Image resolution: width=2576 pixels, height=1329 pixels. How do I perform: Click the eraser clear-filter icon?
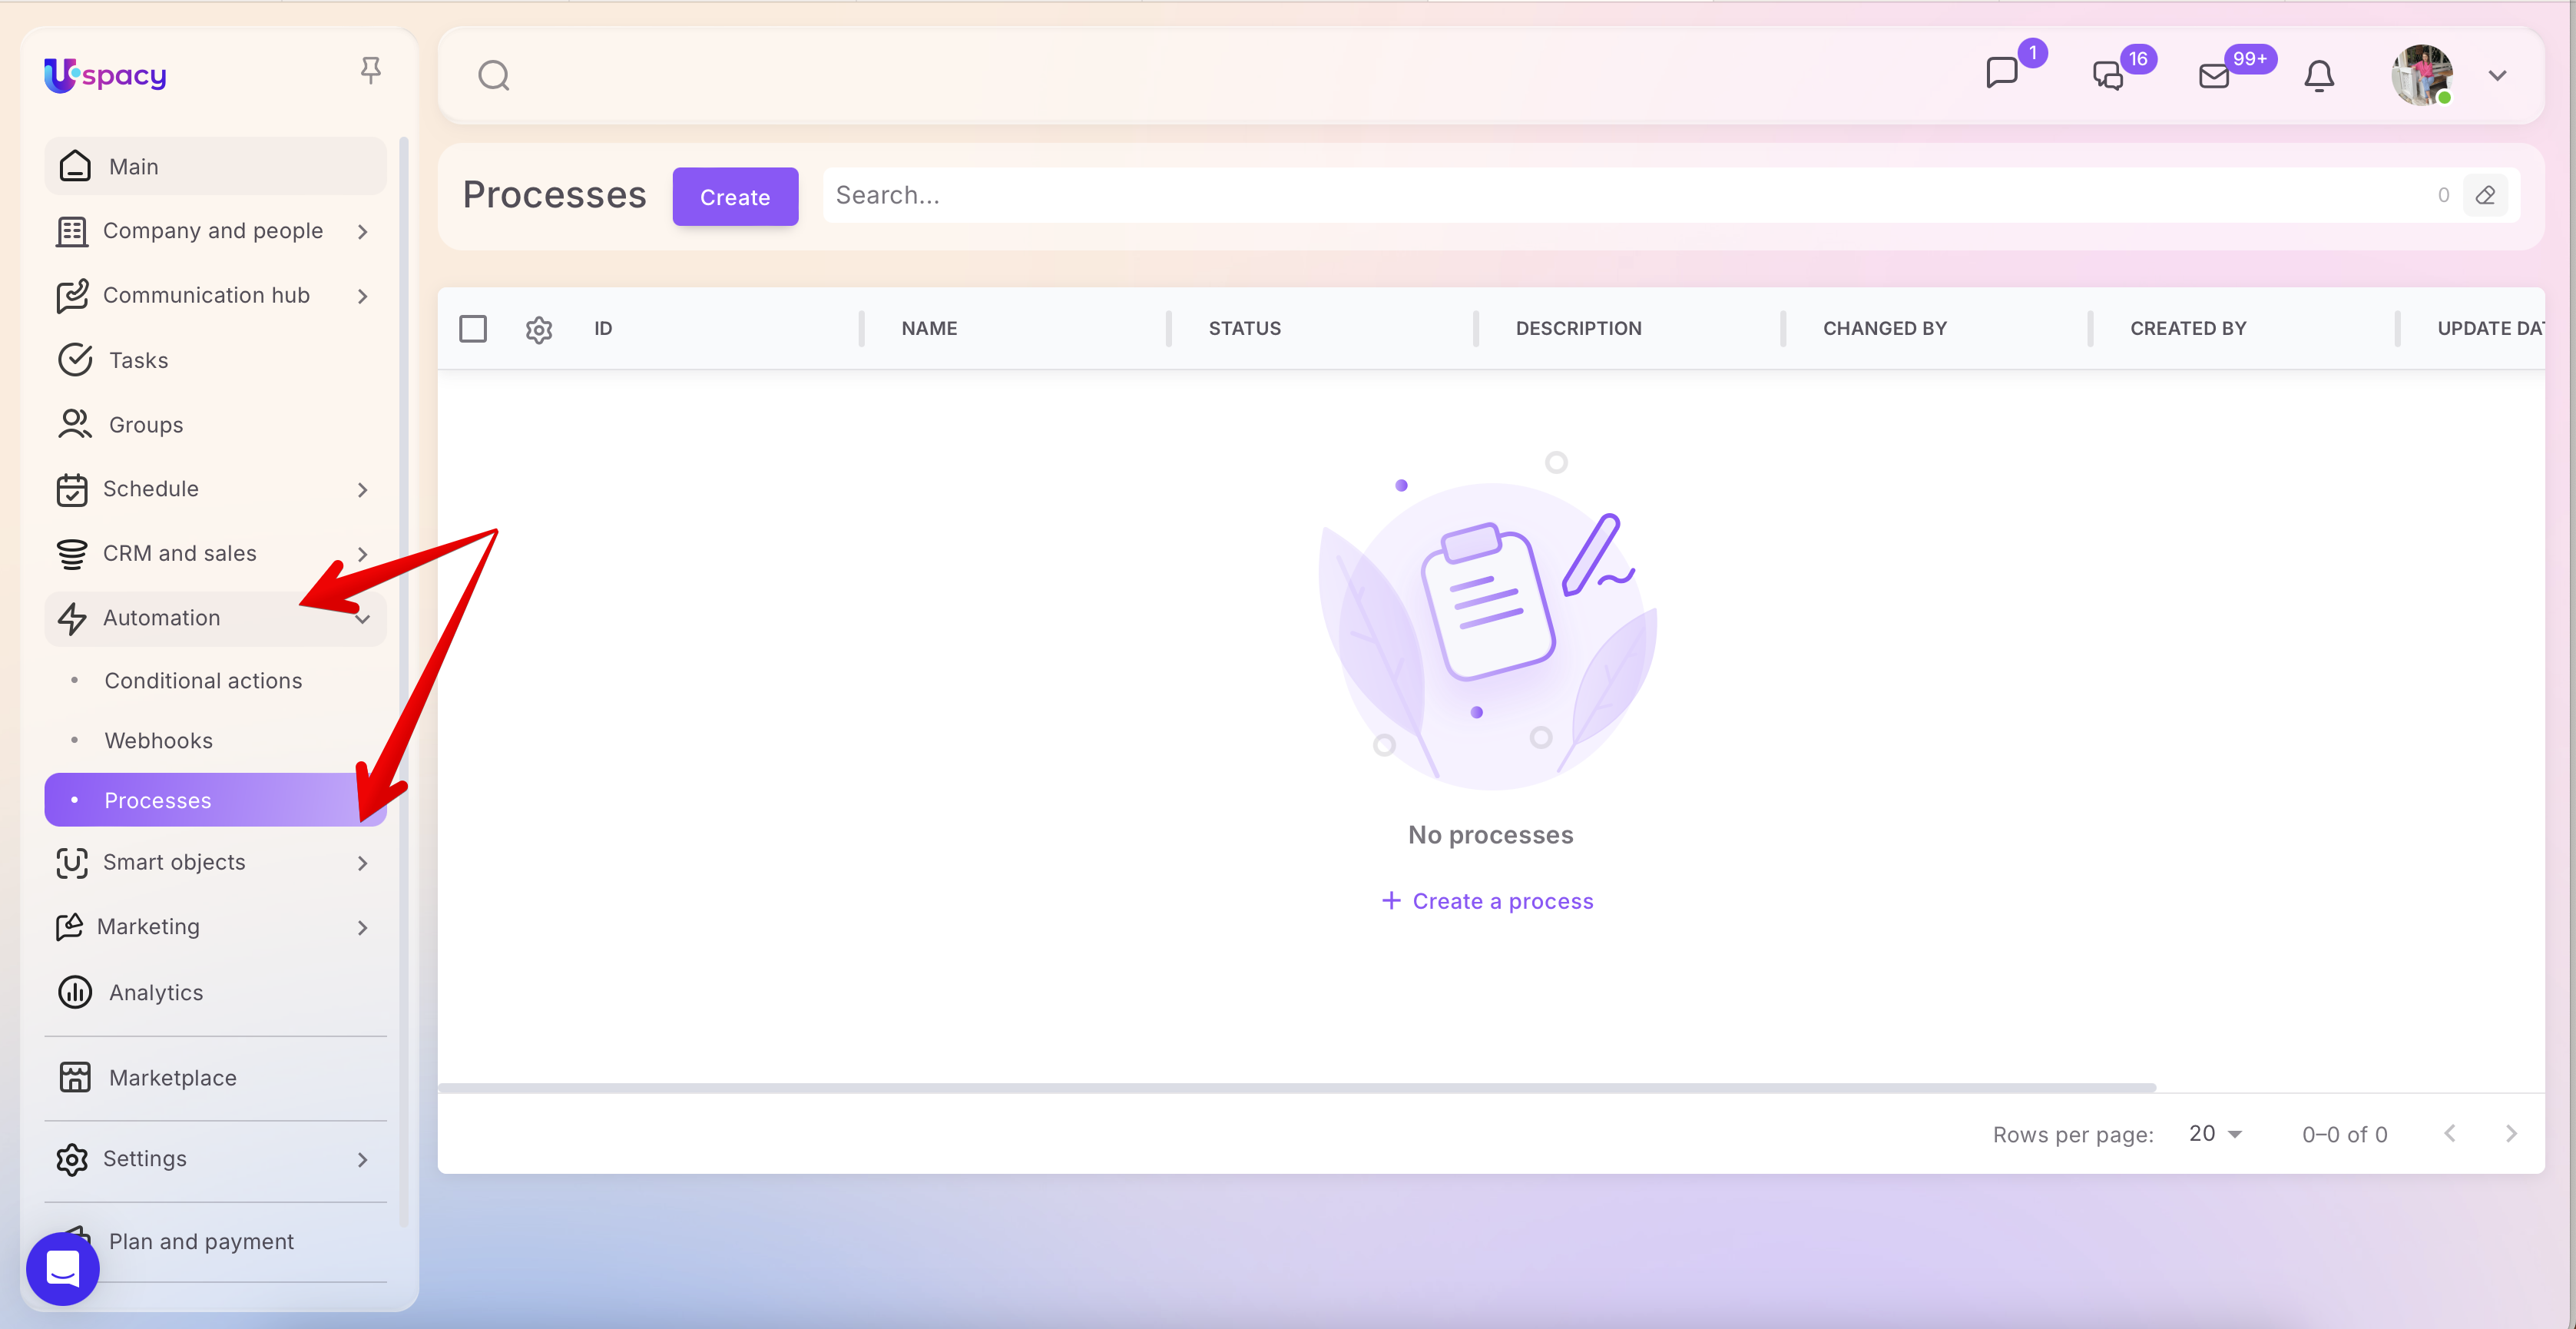point(2485,195)
